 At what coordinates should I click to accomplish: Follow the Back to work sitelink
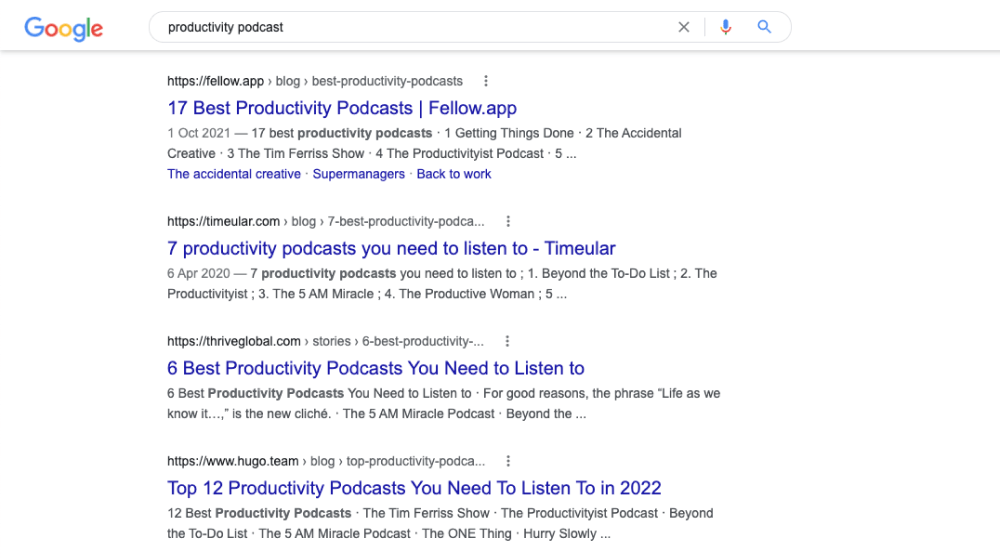tap(453, 174)
